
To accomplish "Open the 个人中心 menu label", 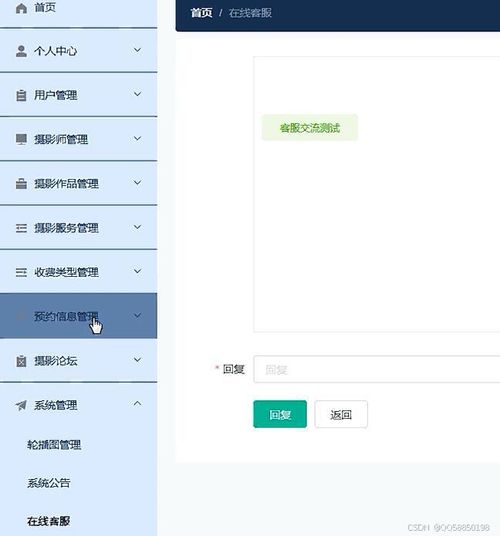I will [55, 51].
